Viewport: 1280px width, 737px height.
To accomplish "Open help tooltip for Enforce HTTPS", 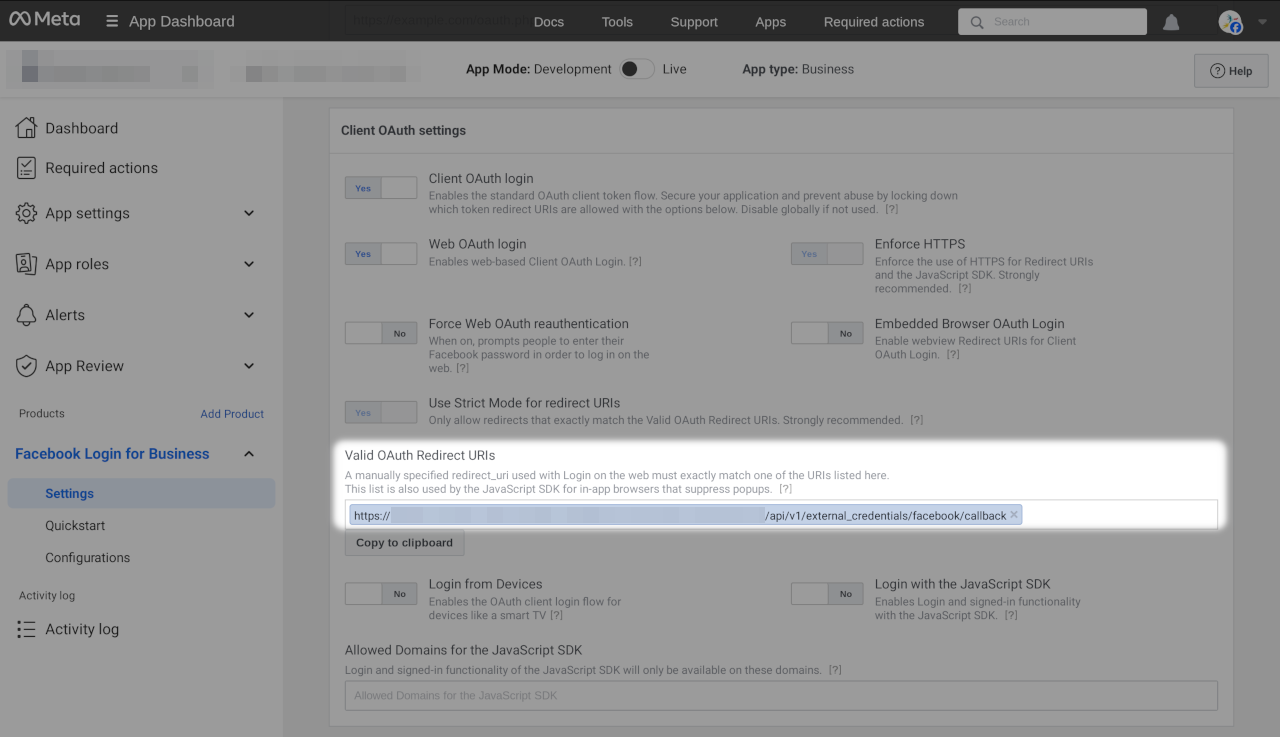I will pyautogui.click(x=964, y=288).
